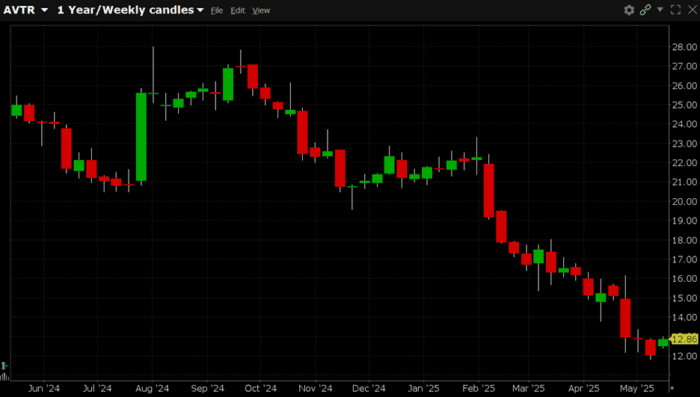Screen dimensions: 700x397
Task: Open the 1 Year/Weekly candles period dropdown
Action: click(130, 10)
